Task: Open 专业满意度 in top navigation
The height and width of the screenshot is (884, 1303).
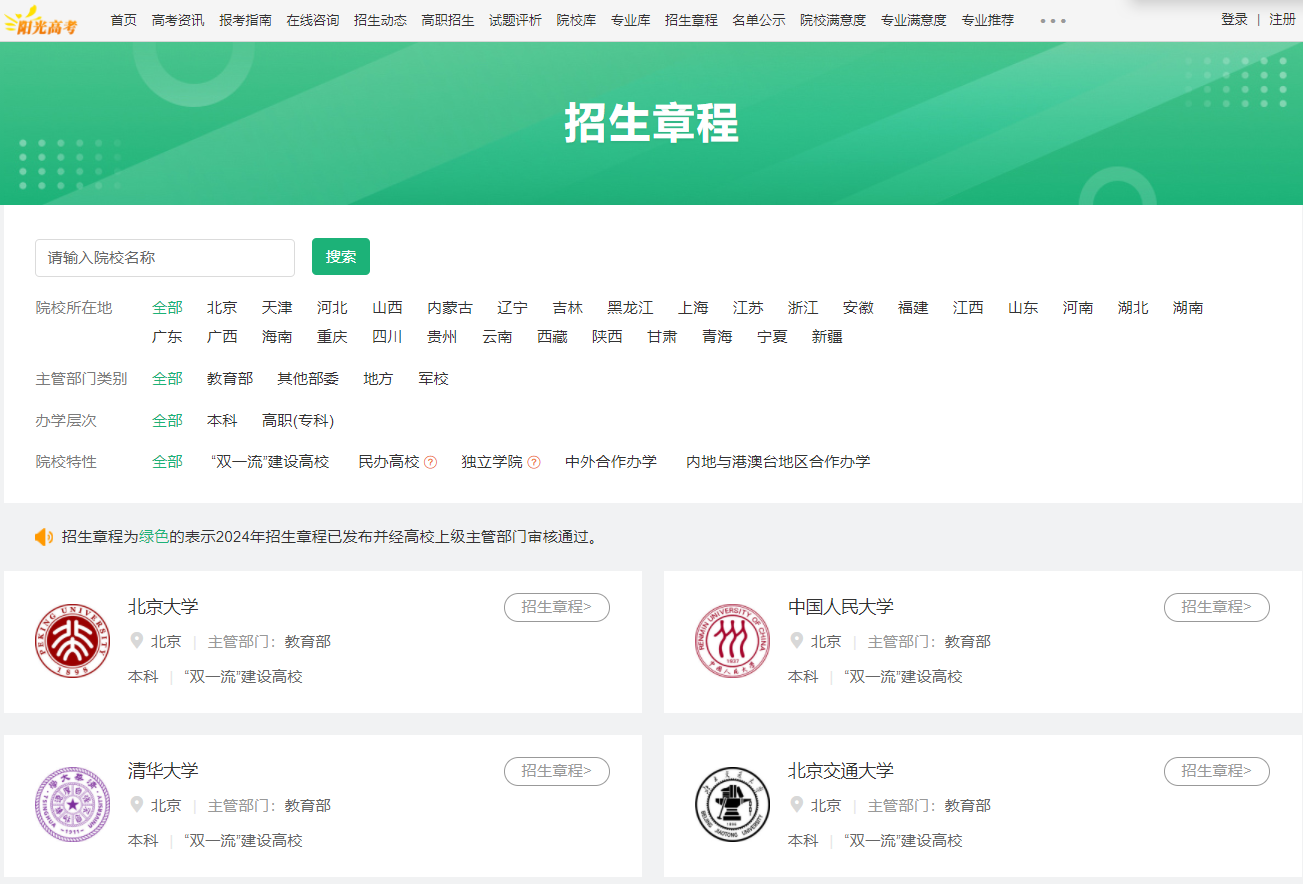Action: click(914, 20)
